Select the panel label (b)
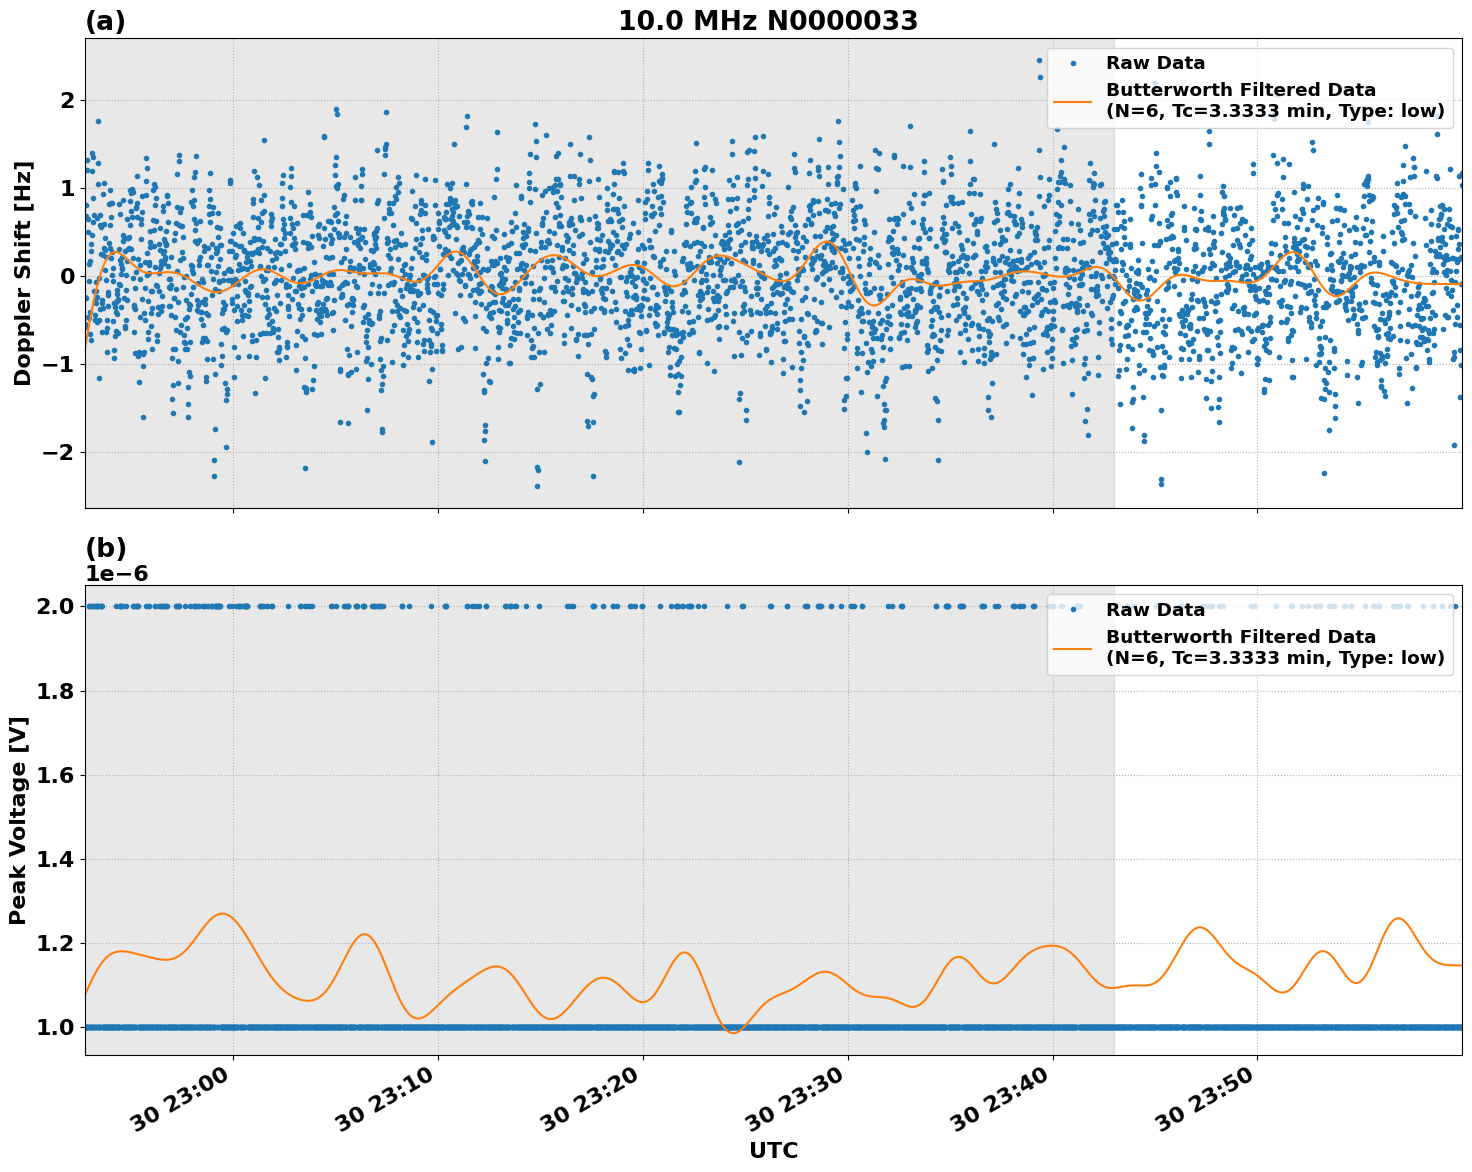This screenshot has height=1172, width=1472. coord(104,548)
